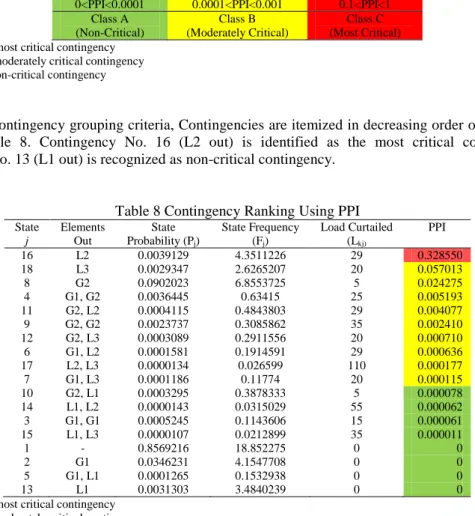Viewport: 475px width, 516px height.
Task: Click elements out 'L1, L3'
Action: tap(82, 435)
